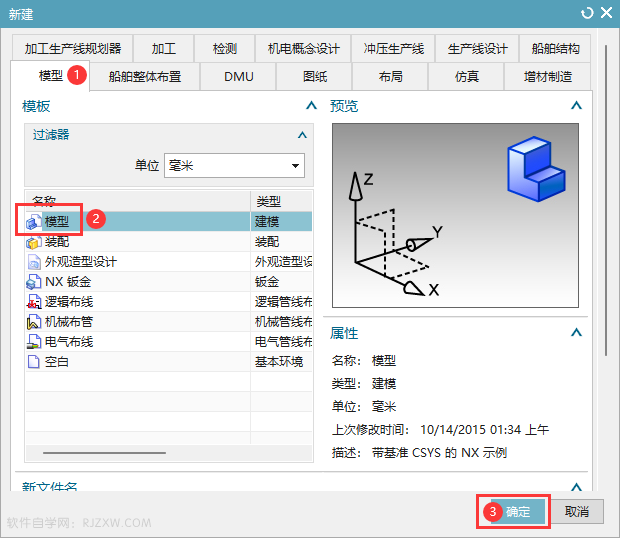Switch to the 加工生产线规划器 tab
The height and width of the screenshot is (538, 620).
coord(73,49)
